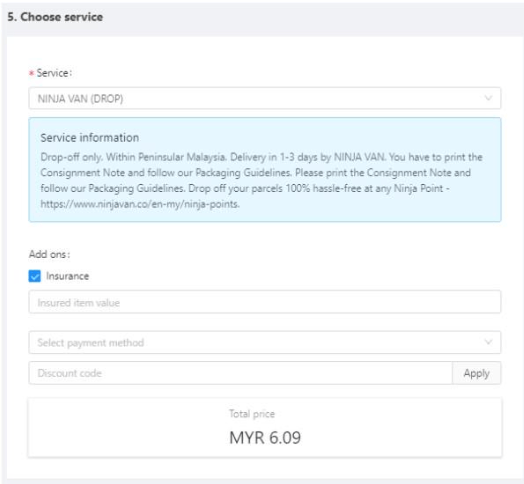
Task: Click the Insurance checkbox label text
Action: pos(68,276)
